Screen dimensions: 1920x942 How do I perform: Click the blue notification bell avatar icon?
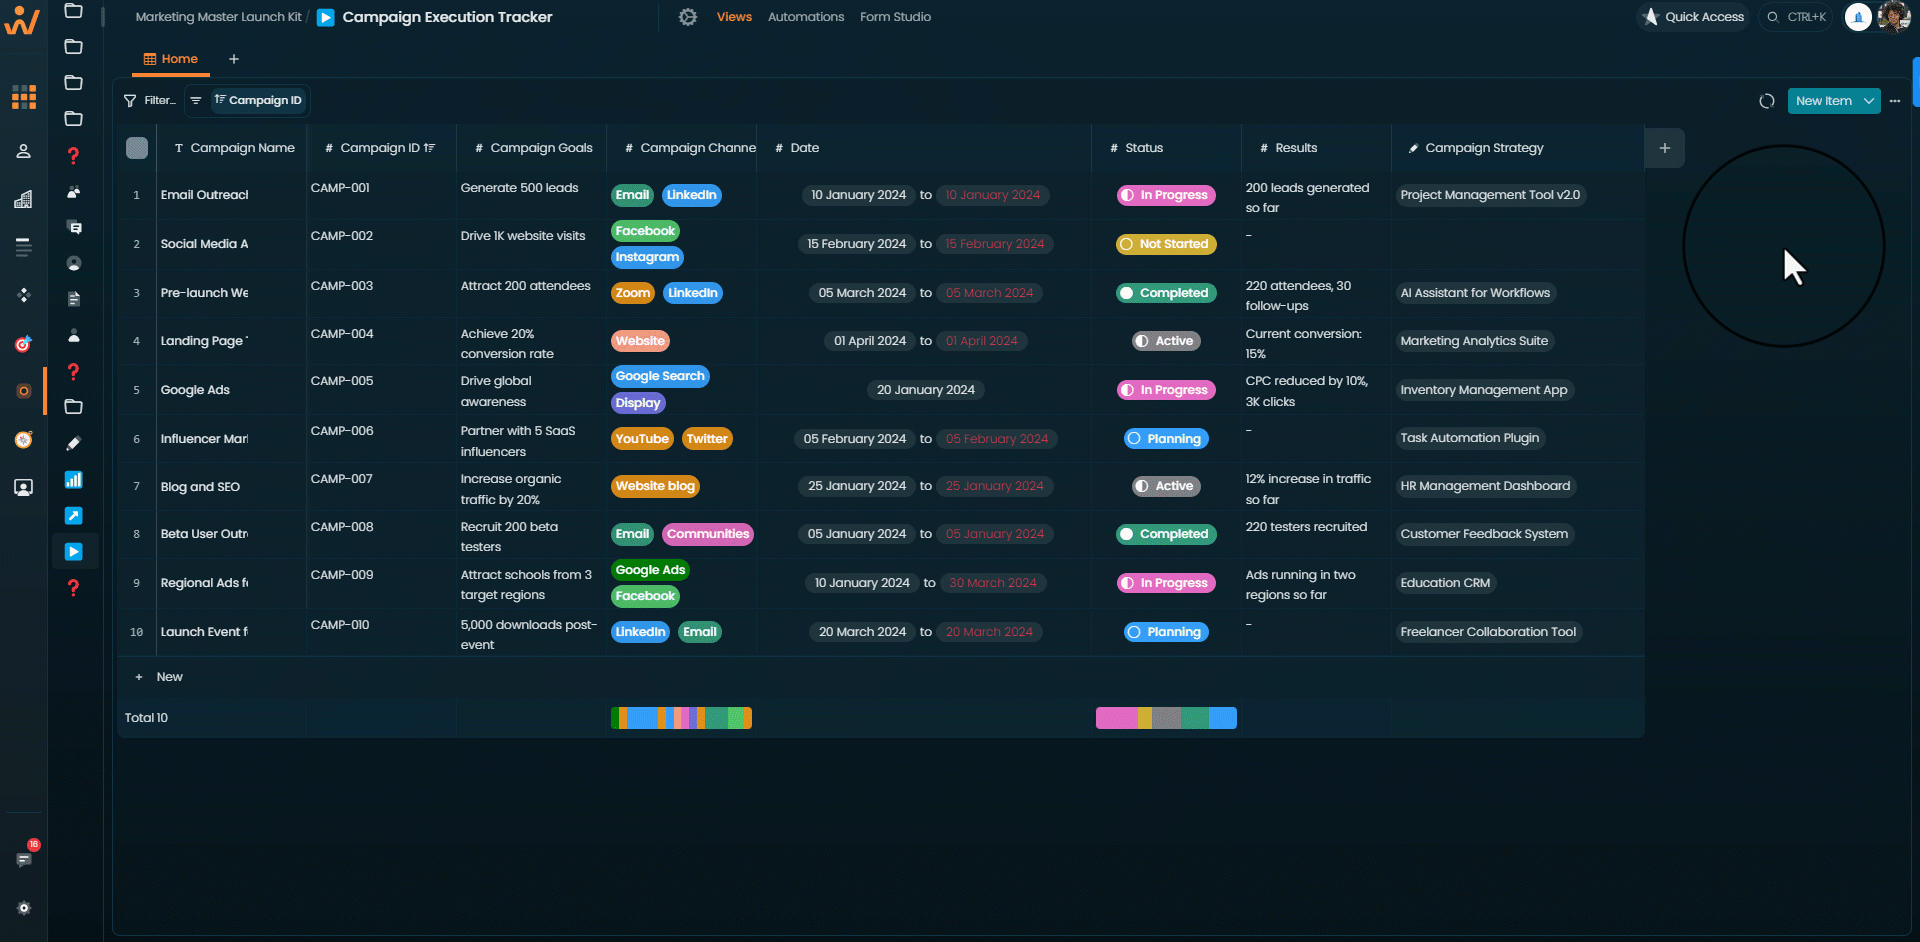coord(1858,17)
